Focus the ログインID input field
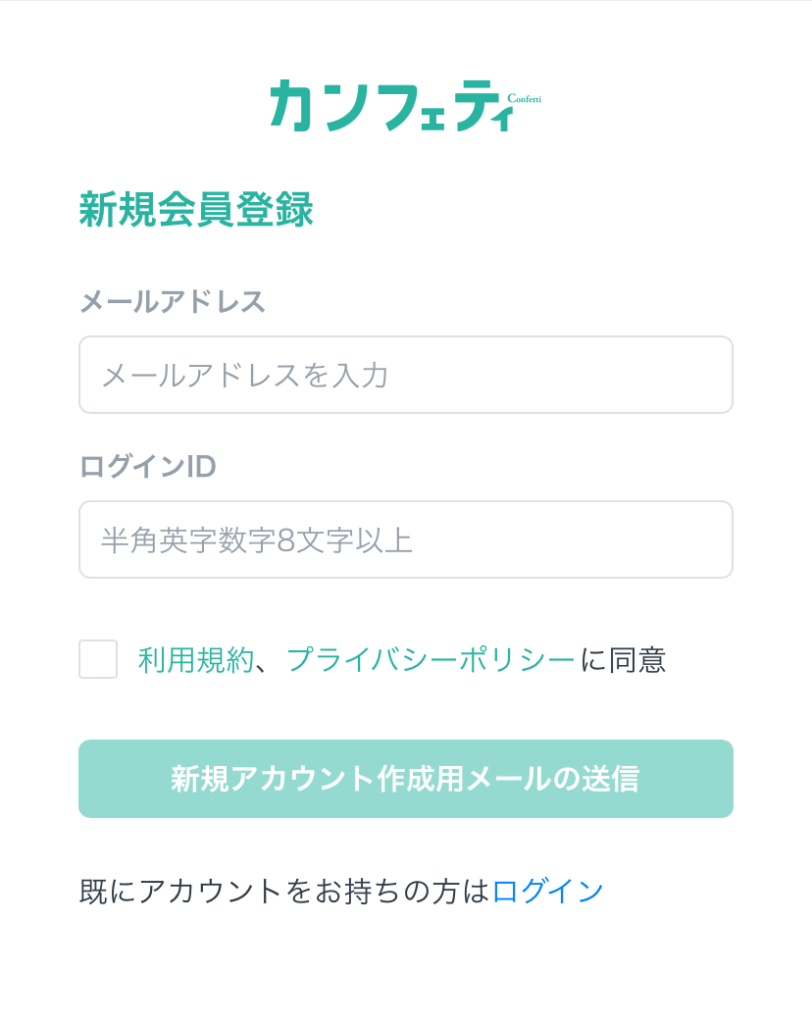This screenshot has width=812, height=1024. pyautogui.click(x=405, y=540)
